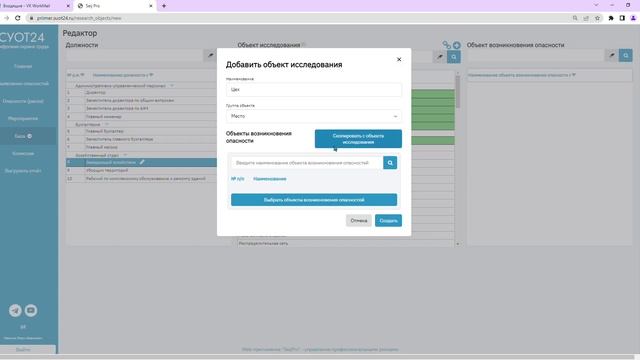Click the research objects list vertical scrollbar

tap(458, 92)
